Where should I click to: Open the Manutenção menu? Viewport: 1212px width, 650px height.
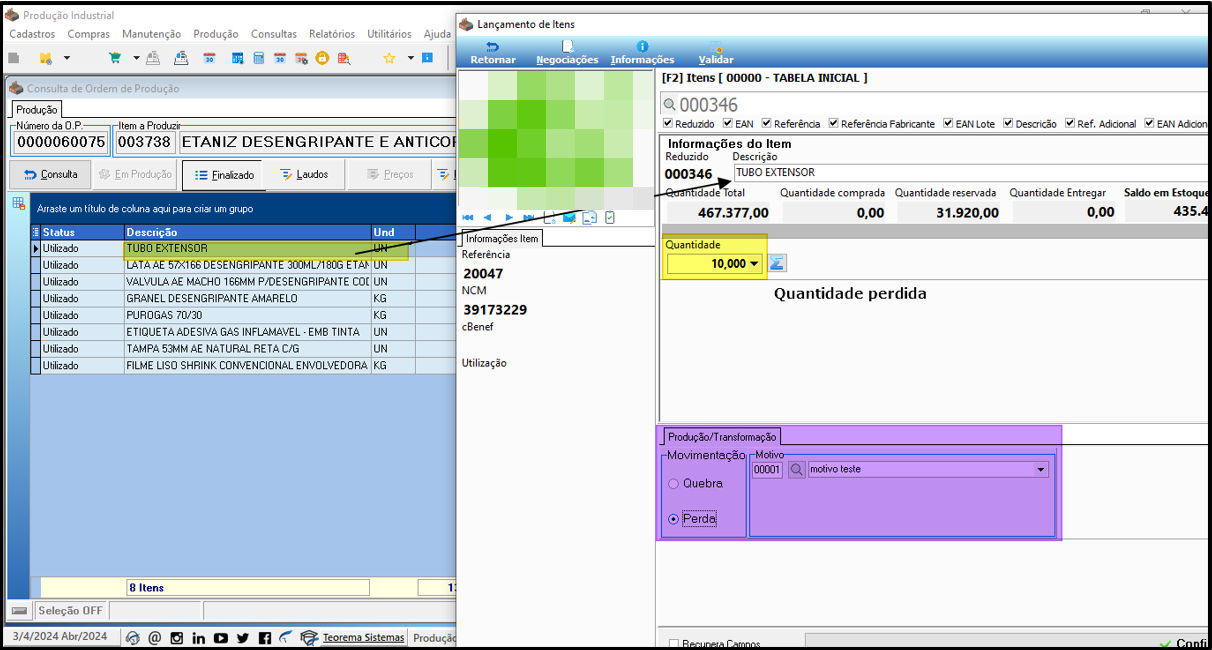click(151, 34)
